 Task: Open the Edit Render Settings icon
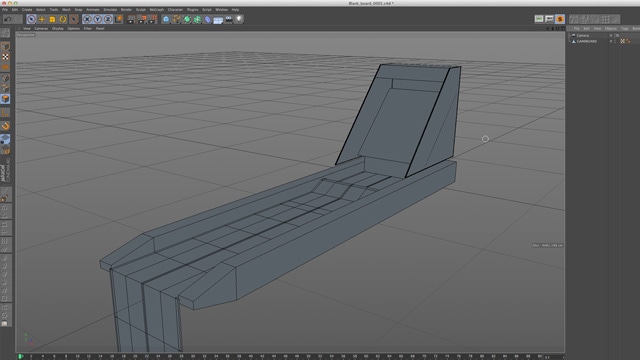(x=153, y=19)
